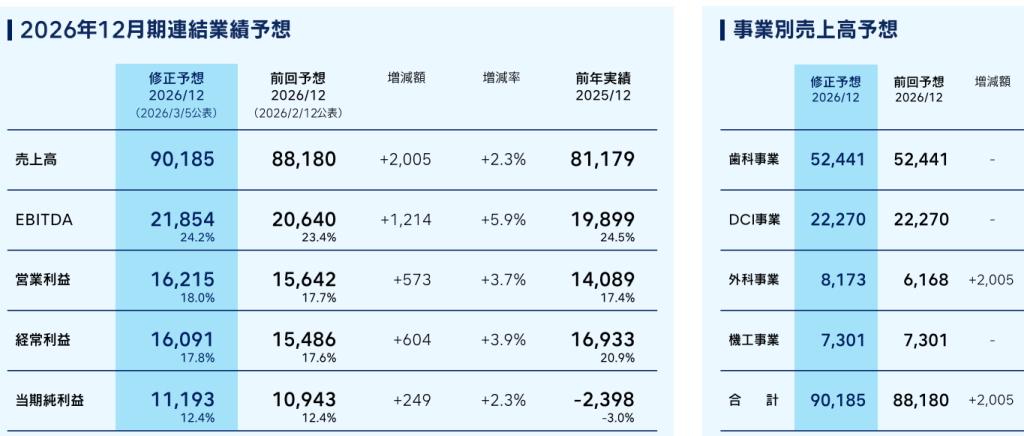Click the +1,214 EBITDA change amount
The image size is (1024, 436).
pyautogui.click(x=406, y=220)
